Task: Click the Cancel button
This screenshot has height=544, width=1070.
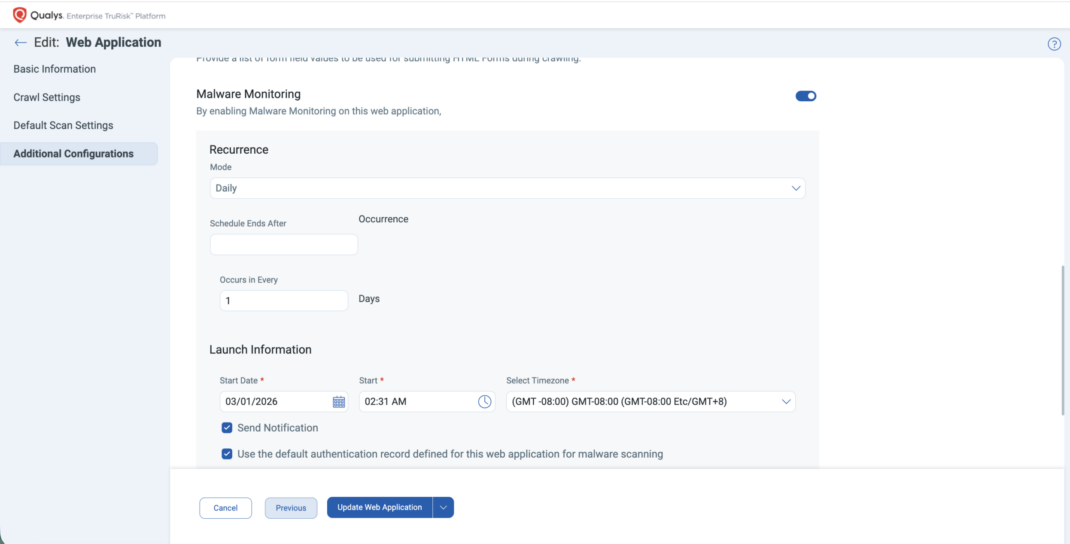Action: point(225,508)
